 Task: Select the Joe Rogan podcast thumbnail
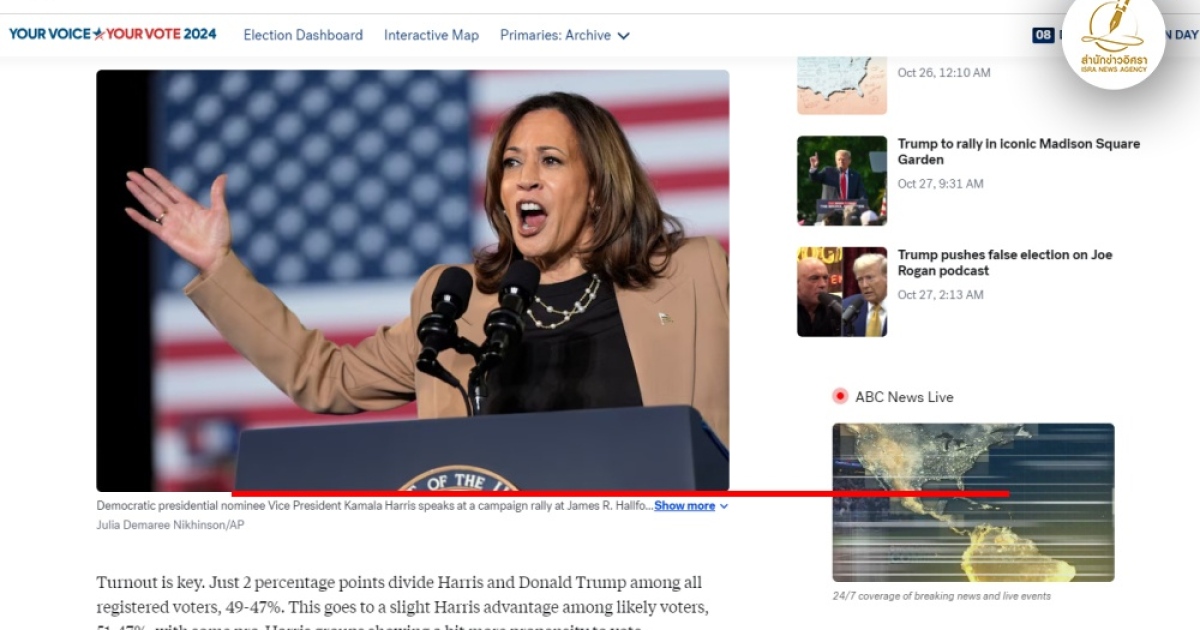pyautogui.click(x=841, y=291)
